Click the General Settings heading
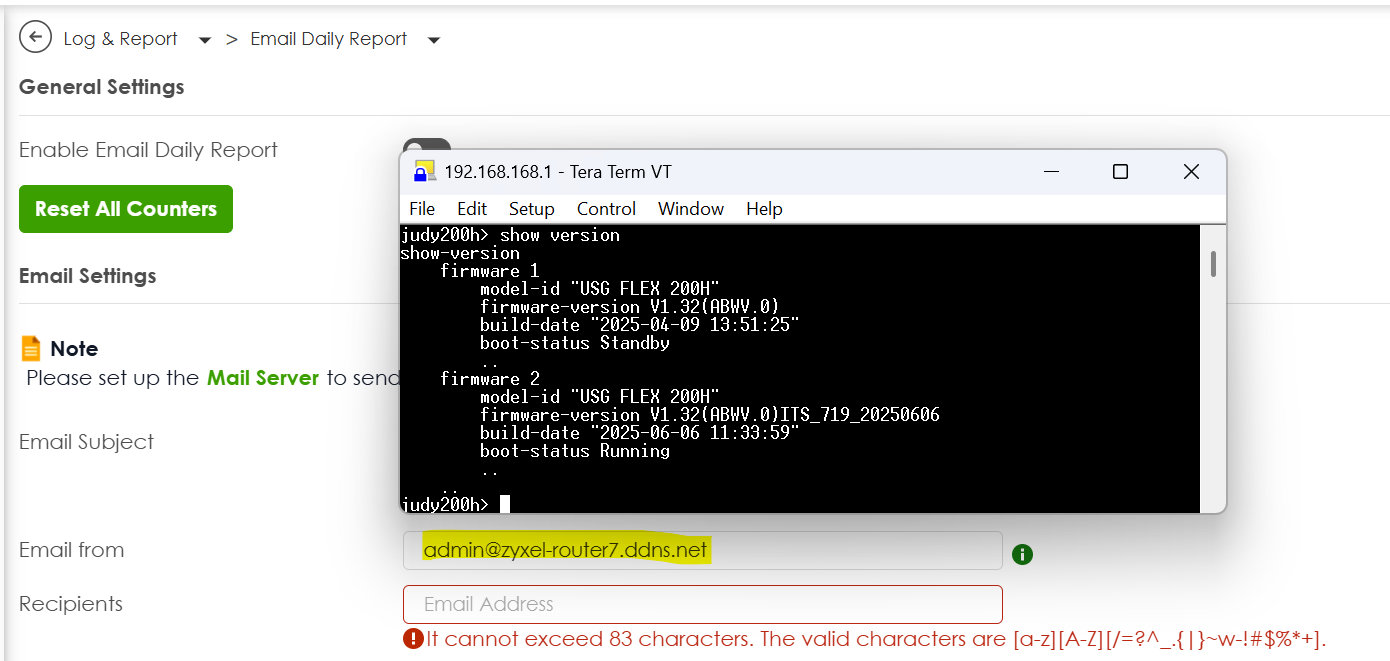1390x661 pixels. coord(102,87)
